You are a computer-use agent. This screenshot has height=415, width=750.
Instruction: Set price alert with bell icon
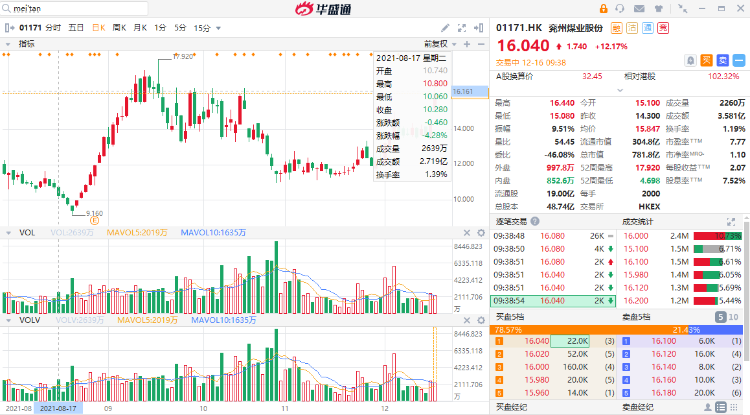click(690, 61)
